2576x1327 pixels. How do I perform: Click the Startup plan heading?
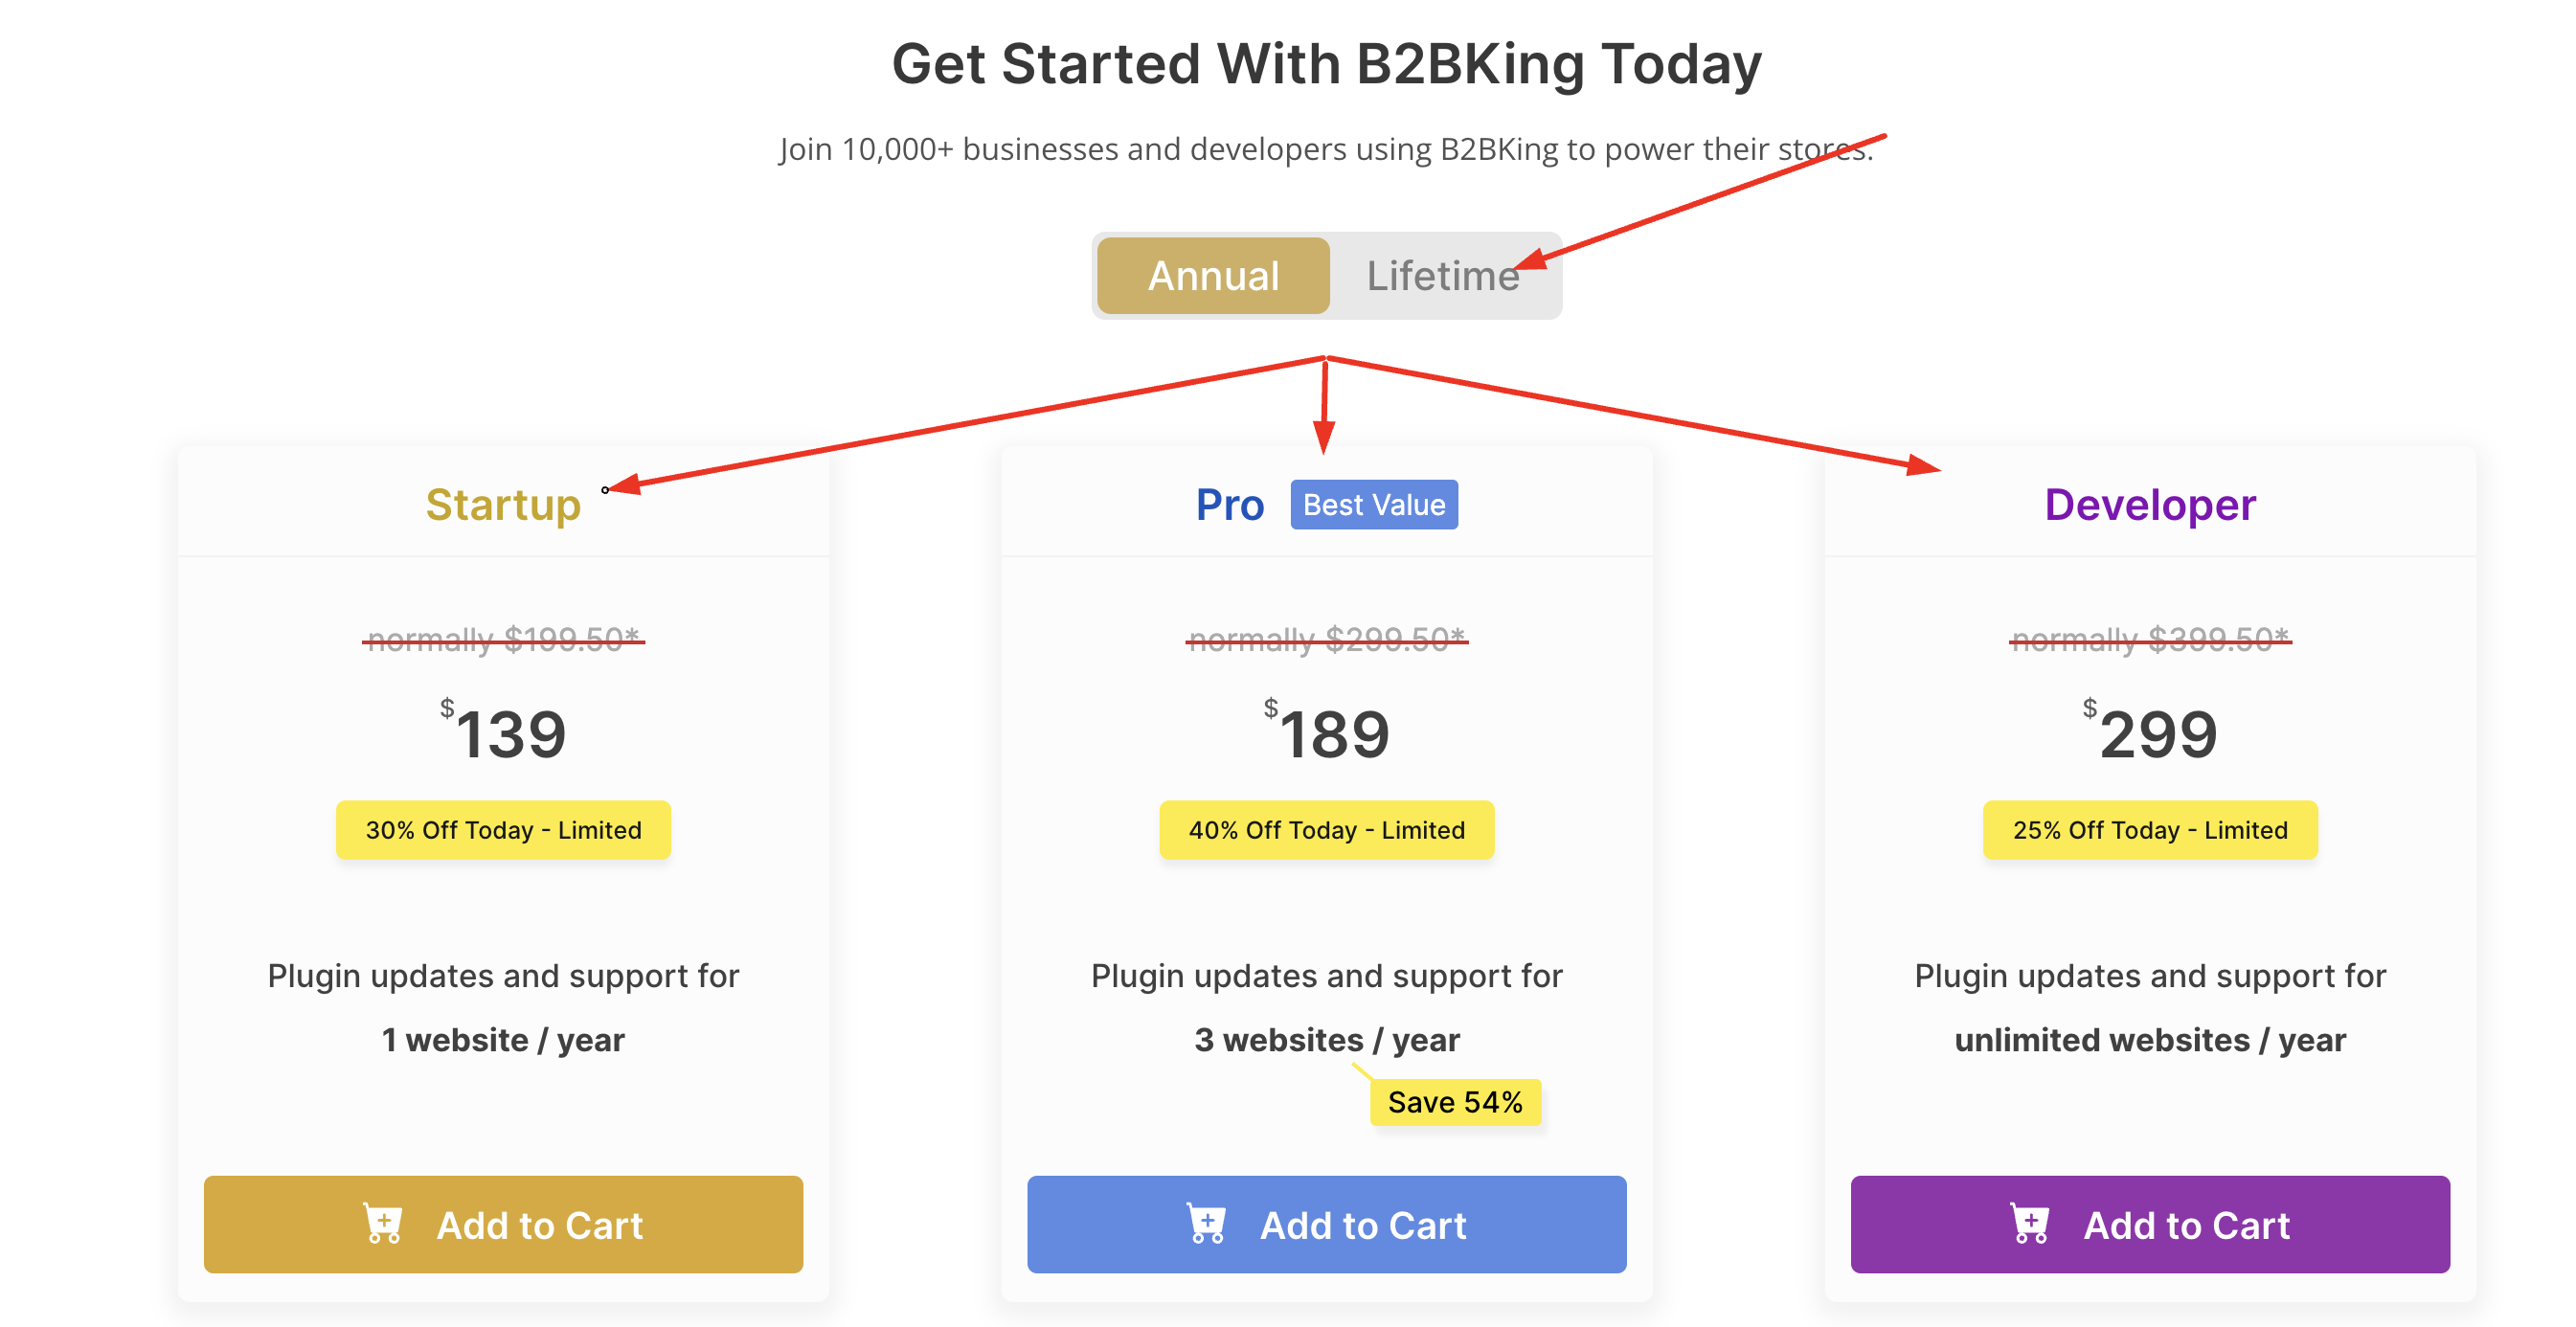tap(503, 505)
